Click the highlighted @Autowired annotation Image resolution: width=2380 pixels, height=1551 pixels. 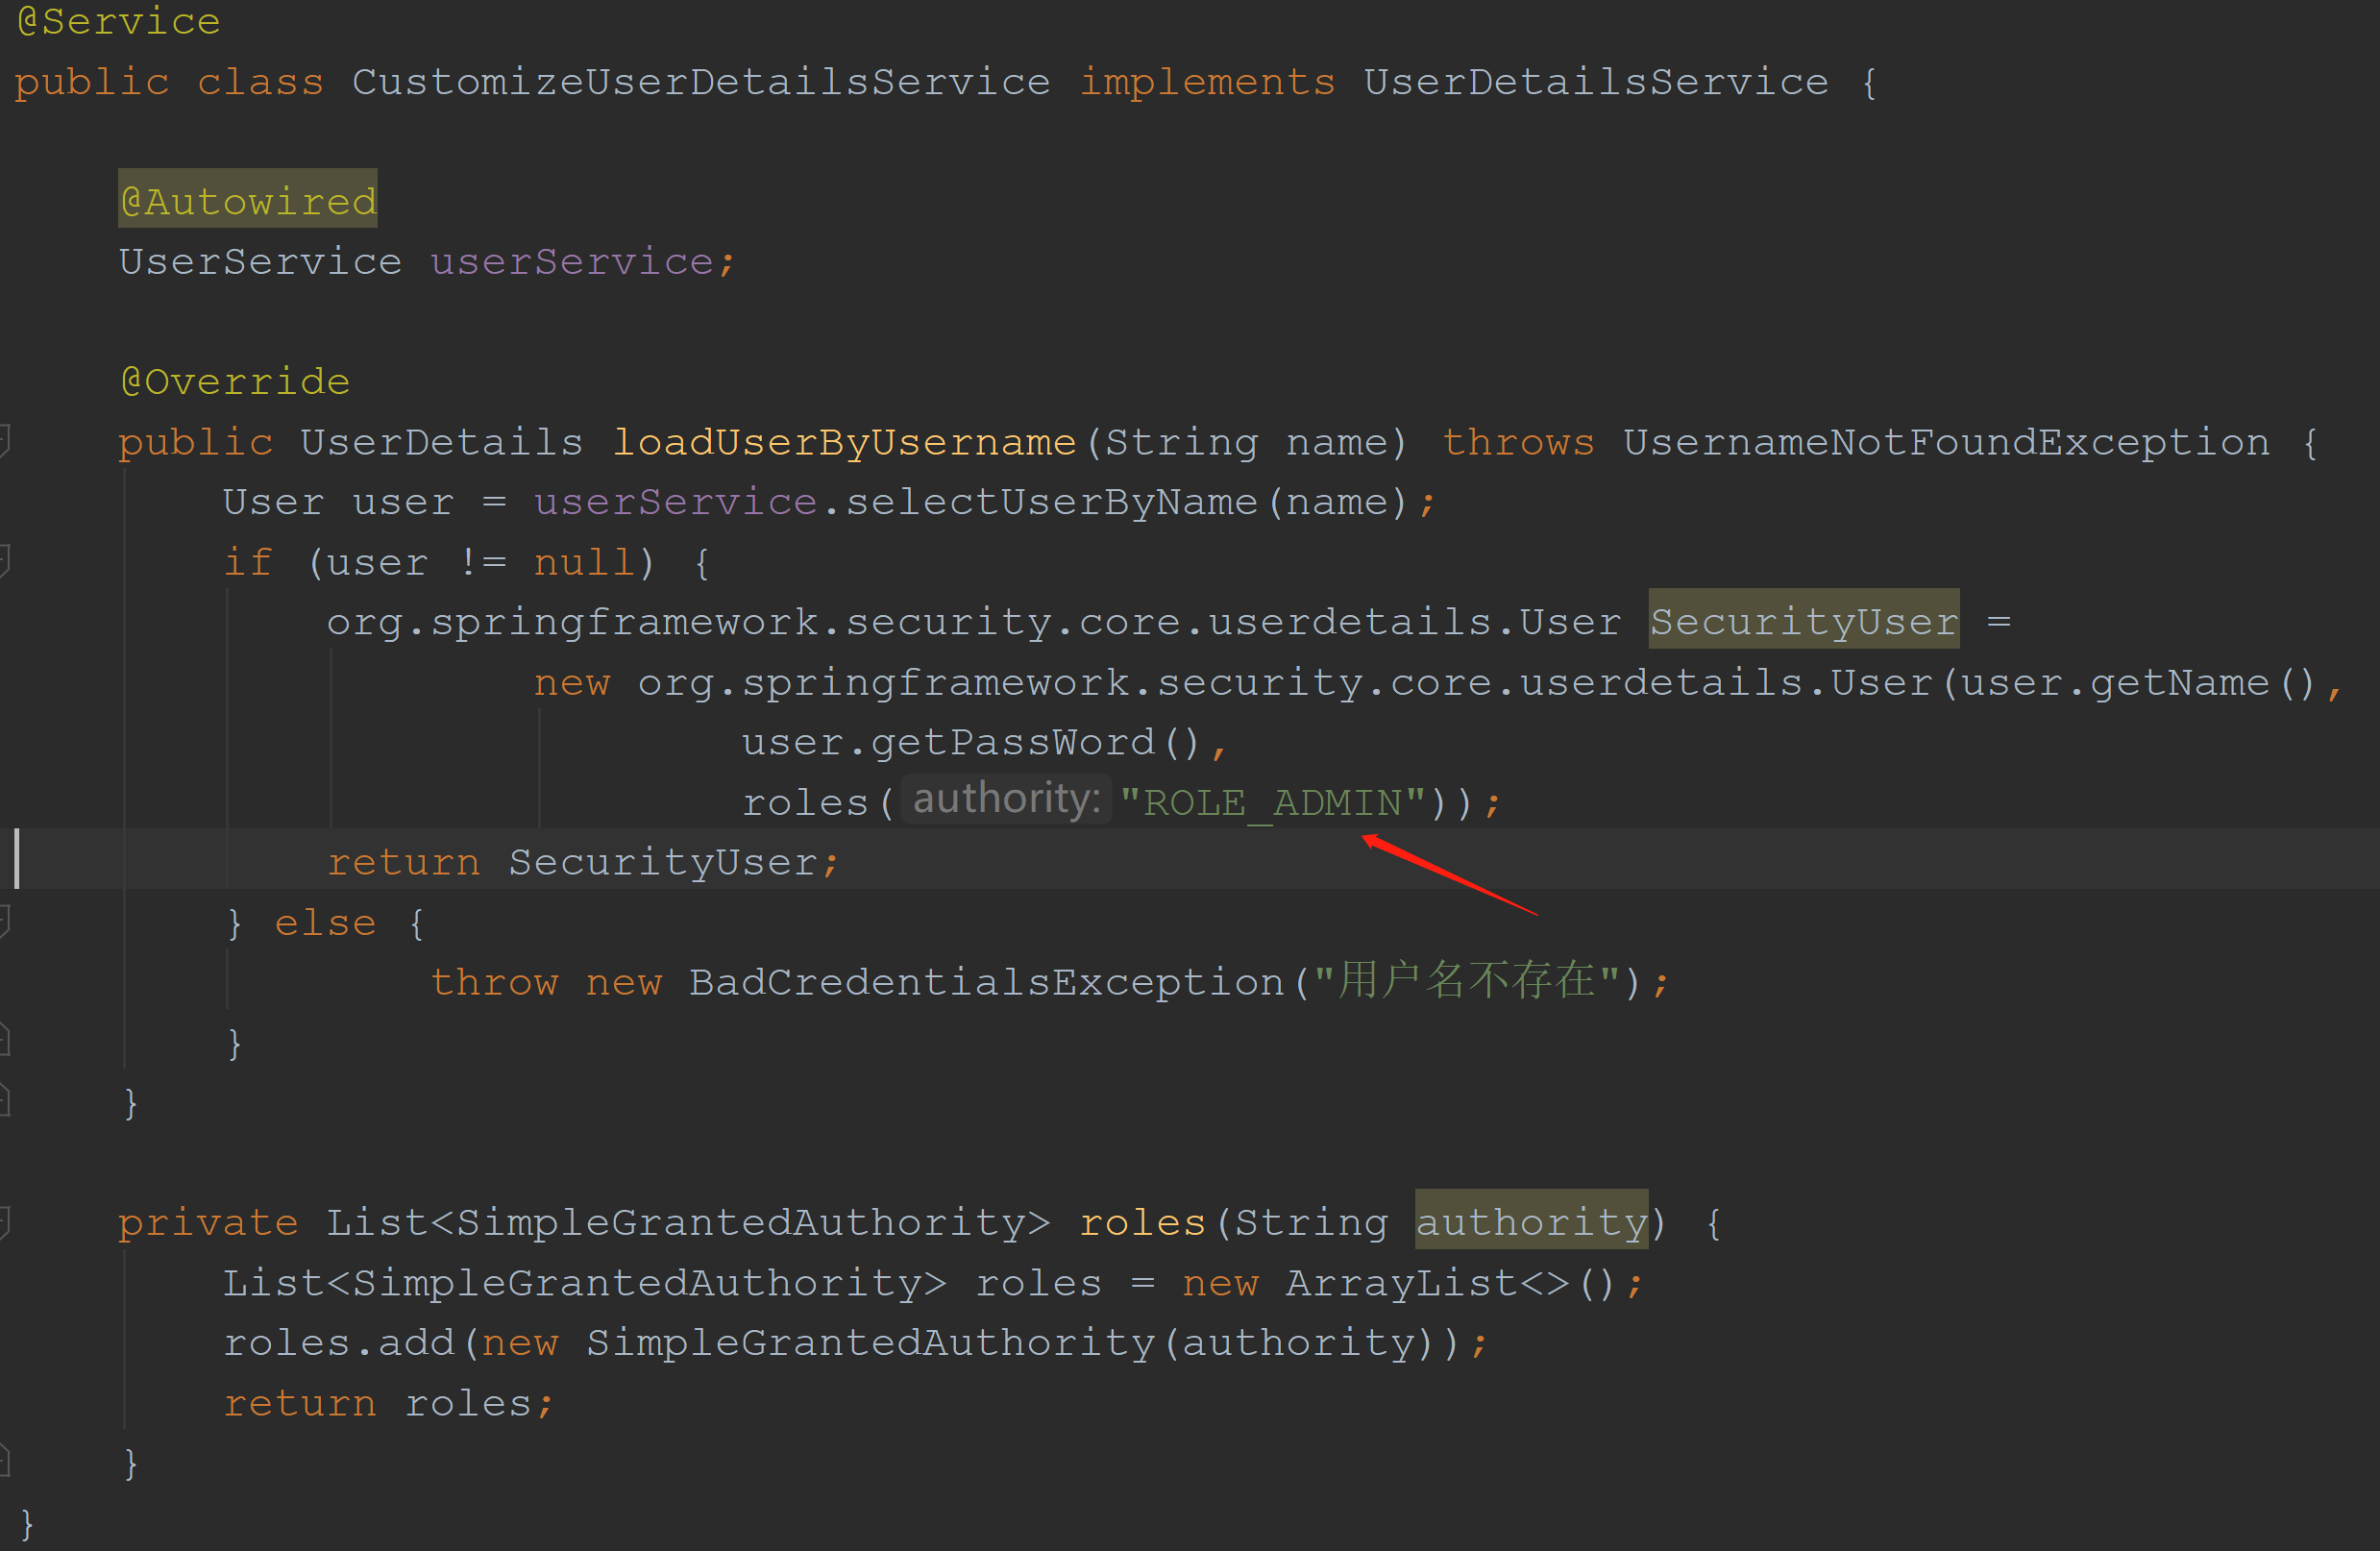pyautogui.click(x=248, y=200)
